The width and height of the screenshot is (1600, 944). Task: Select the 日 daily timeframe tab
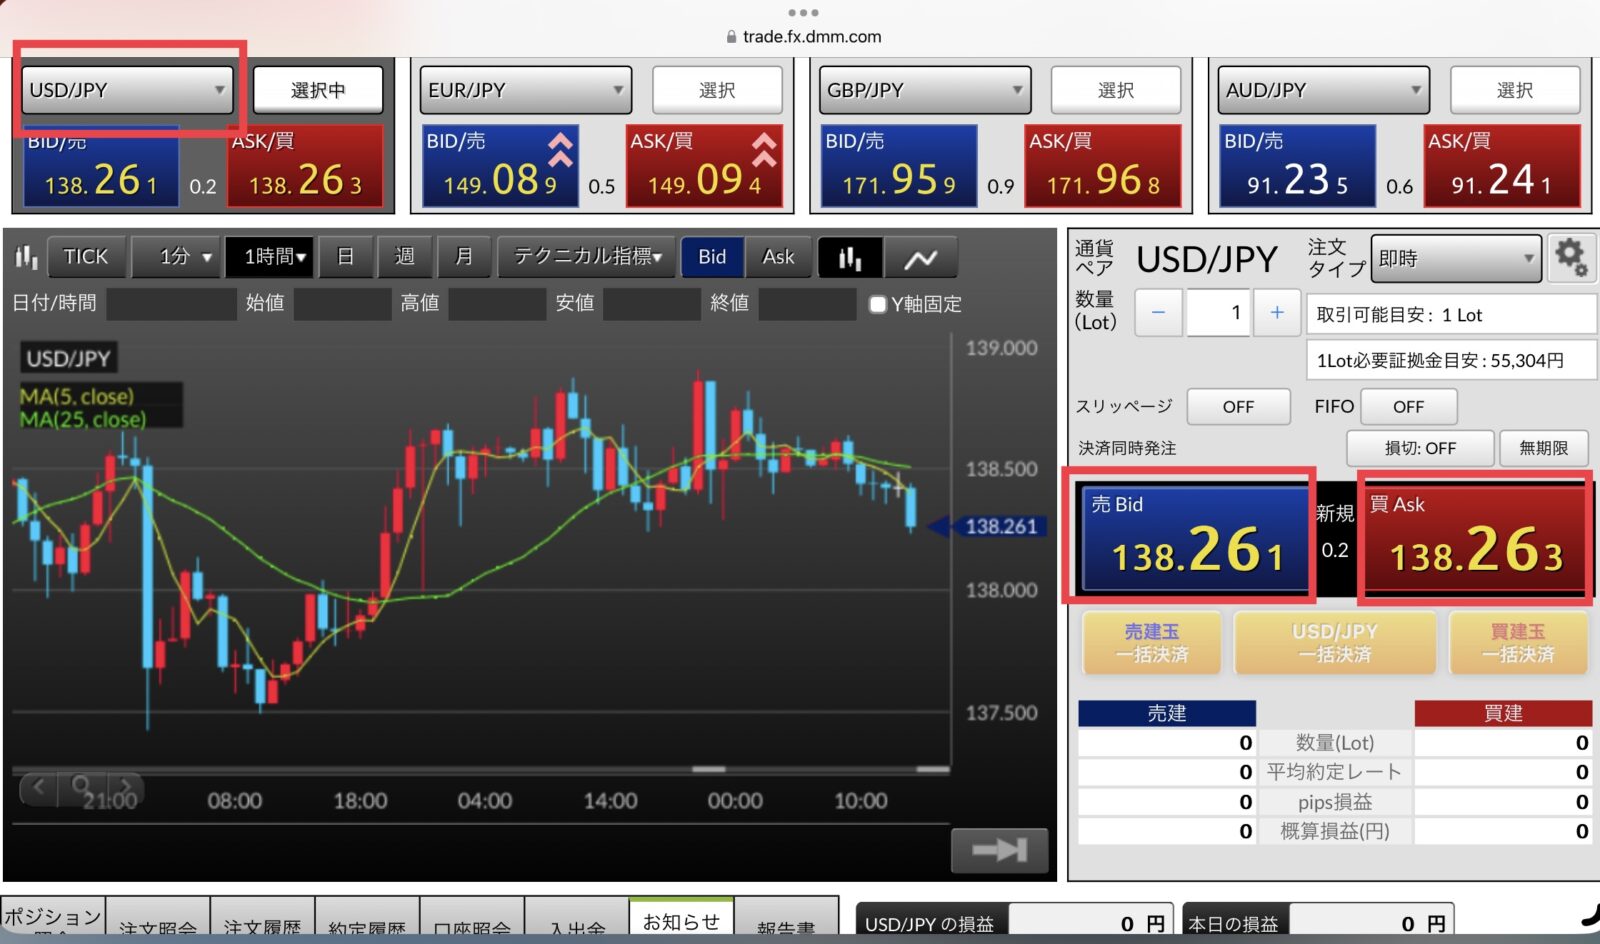coord(345,257)
